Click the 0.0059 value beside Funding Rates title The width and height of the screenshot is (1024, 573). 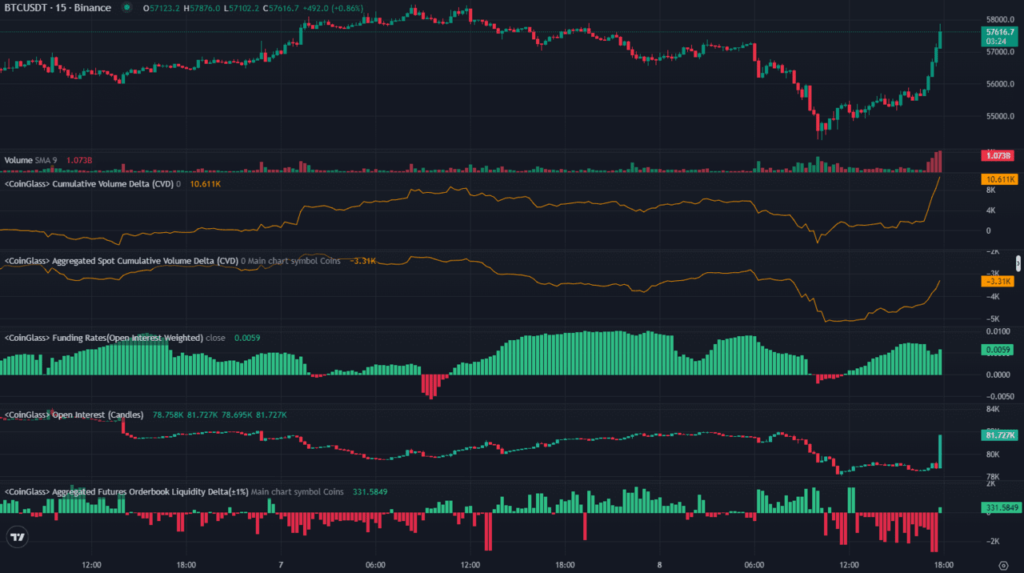[x=247, y=338]
